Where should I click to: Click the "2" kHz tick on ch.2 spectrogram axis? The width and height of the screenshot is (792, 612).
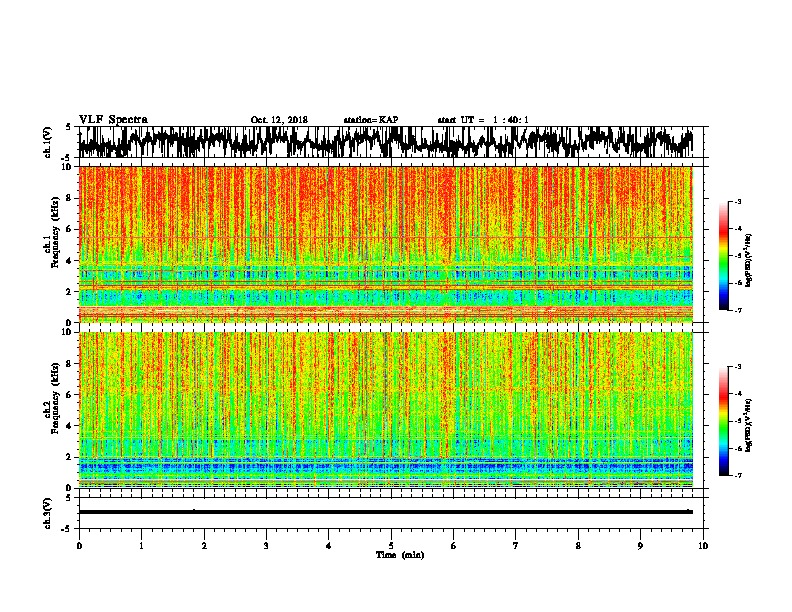click(70, 457)
